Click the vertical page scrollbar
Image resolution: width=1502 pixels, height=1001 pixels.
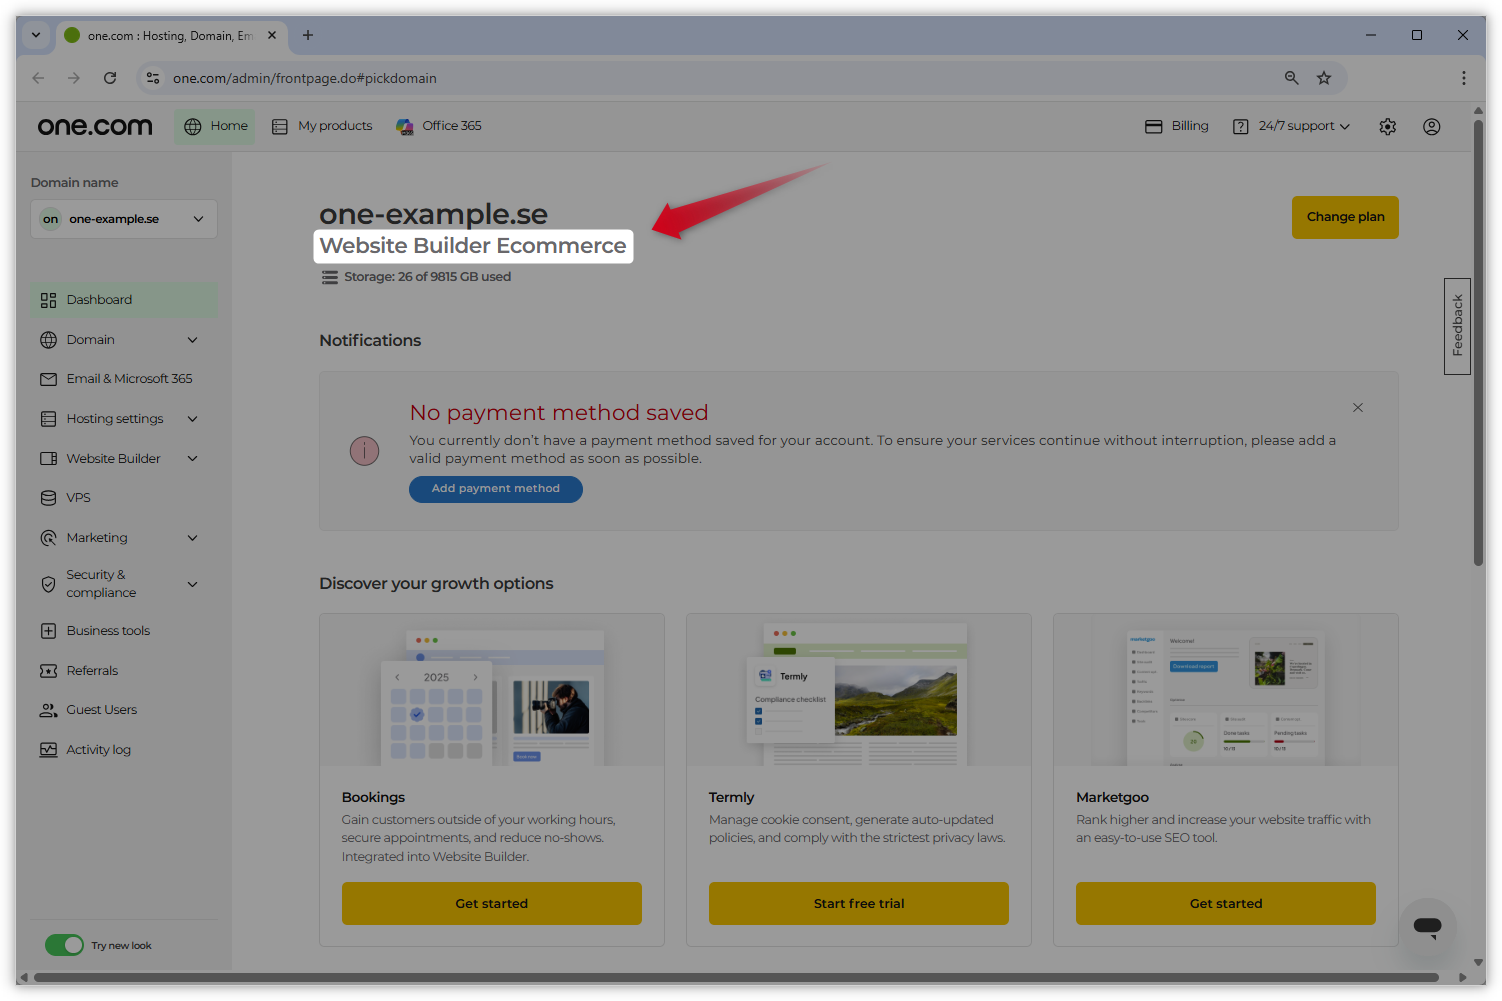(1478, 343)
